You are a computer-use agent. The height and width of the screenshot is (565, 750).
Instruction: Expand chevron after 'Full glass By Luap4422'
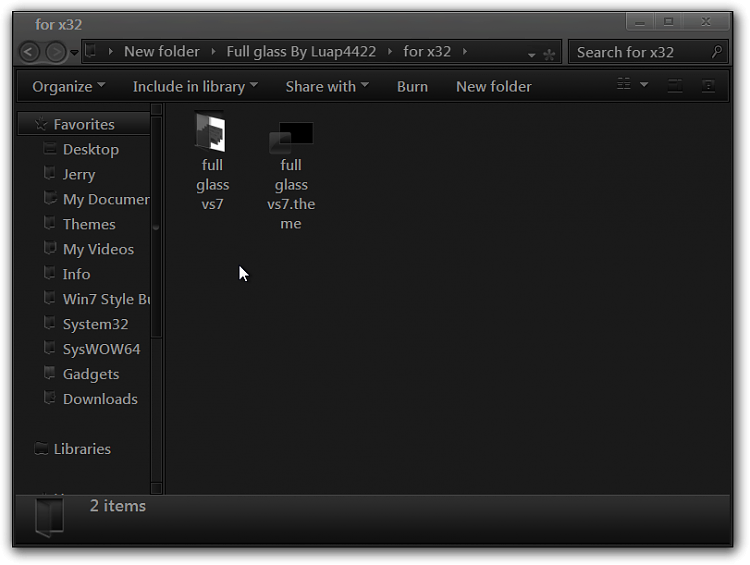[390, 51]
